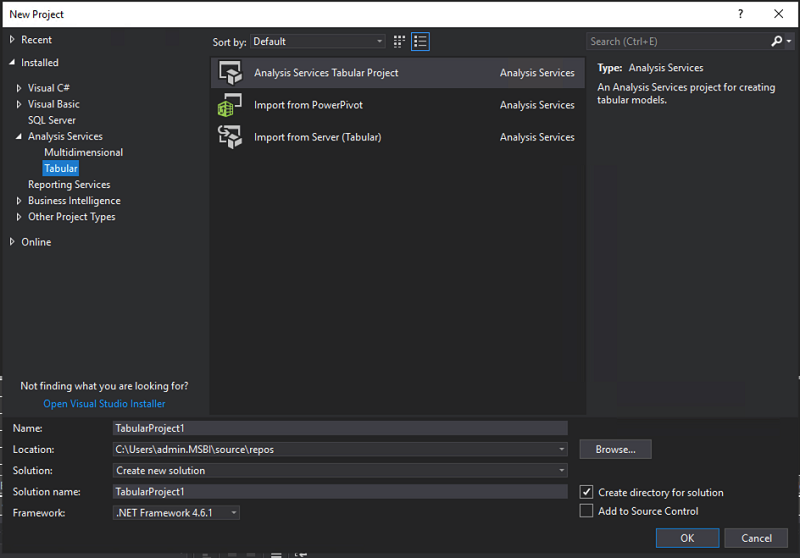
Task: Select Analysis Services Tabular Project template text
Action: pos(326,72)
